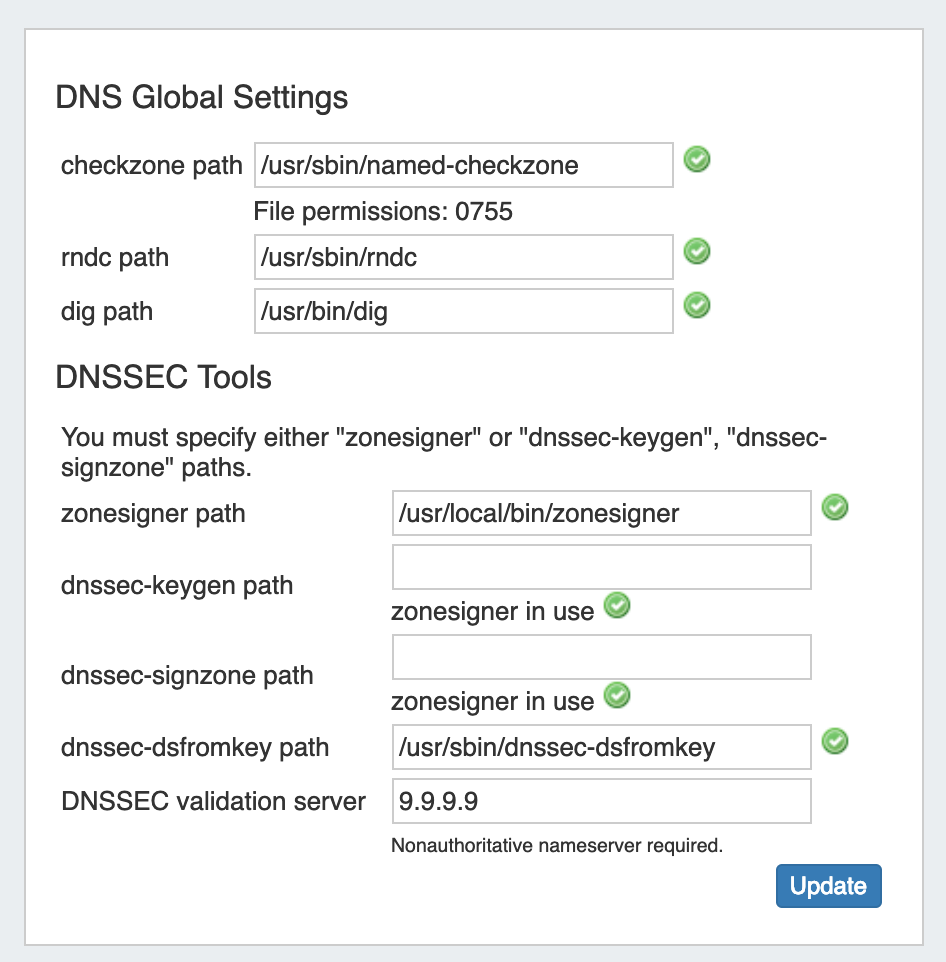Focus the checkzone path input field

(463, 165)
